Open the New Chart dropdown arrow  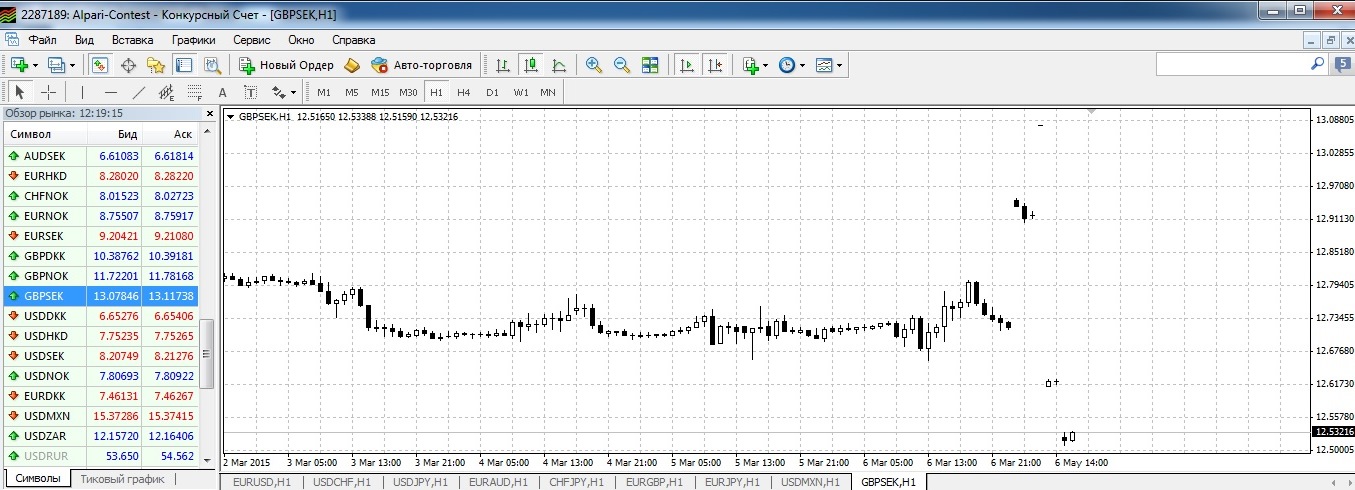point(36,65)
